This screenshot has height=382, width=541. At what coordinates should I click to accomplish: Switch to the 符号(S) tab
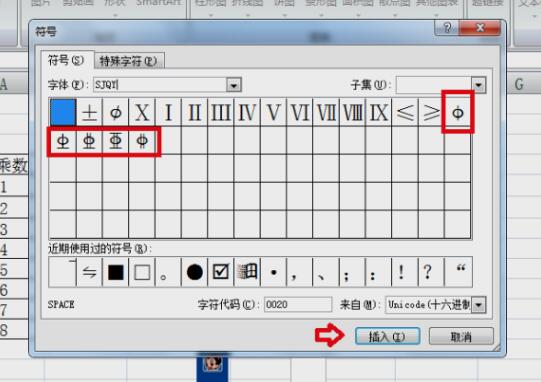coord(67,60)
